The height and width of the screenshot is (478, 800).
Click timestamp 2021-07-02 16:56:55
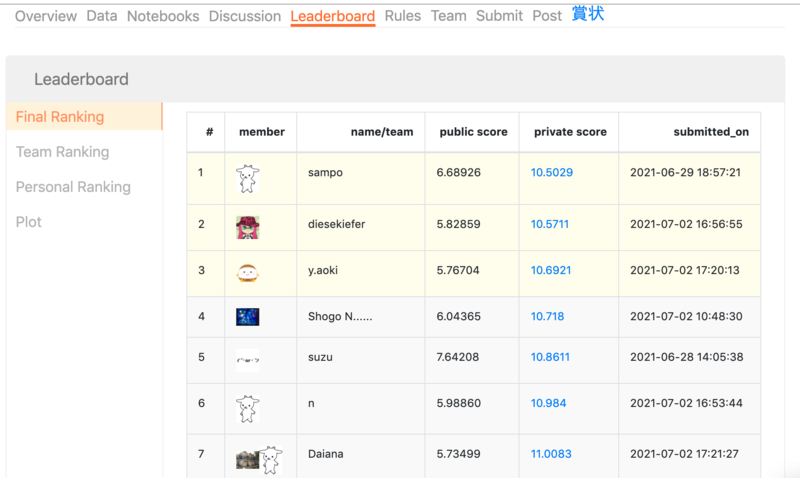(x=686, y=224)
